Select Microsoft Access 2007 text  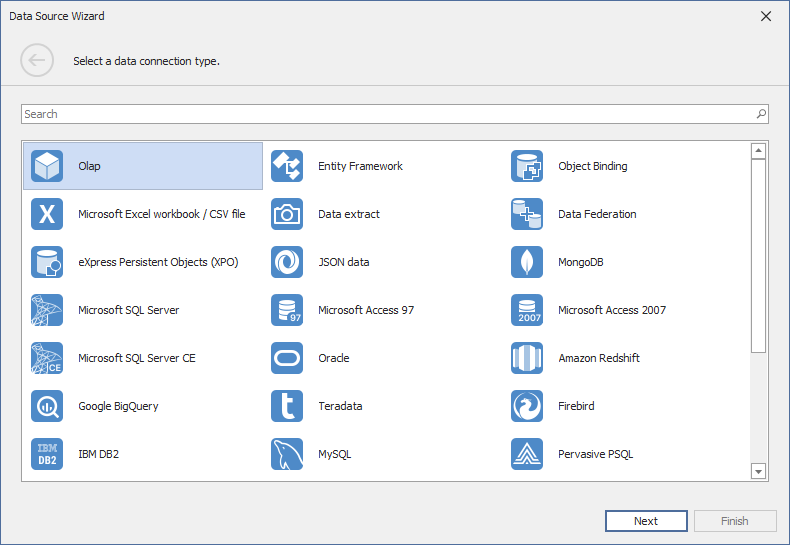click(612, 310)
